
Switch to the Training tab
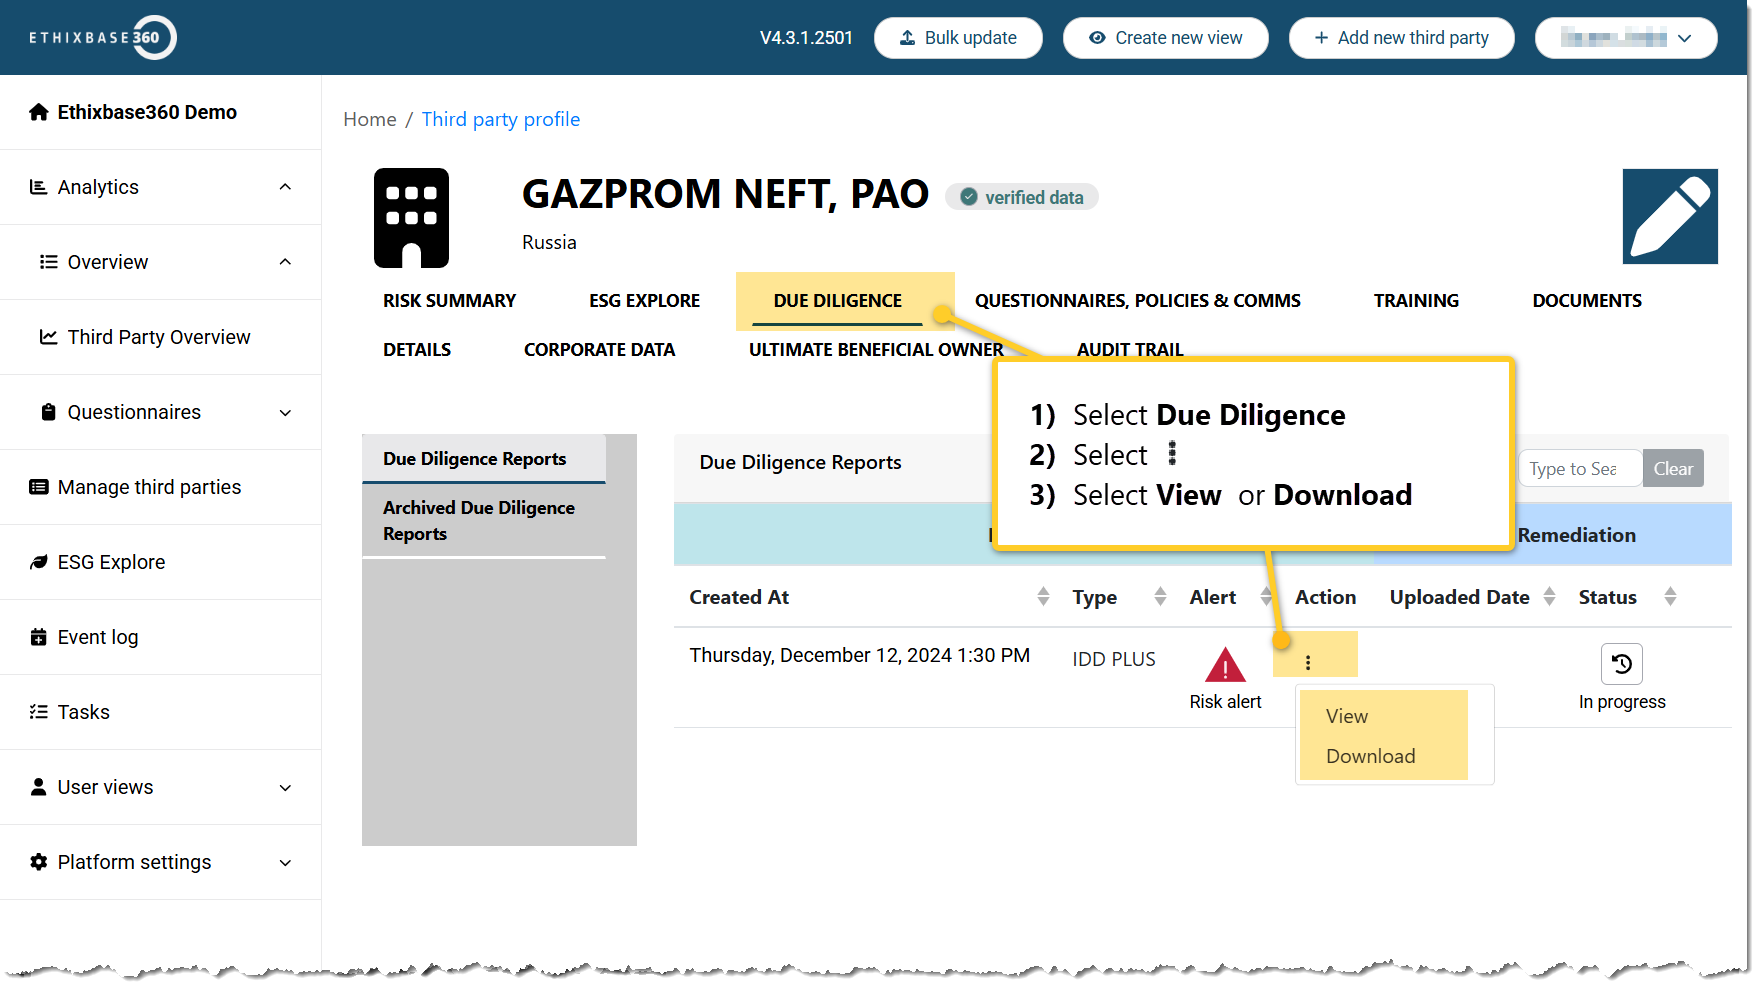pyautogui.click(x=1416, y=301)
